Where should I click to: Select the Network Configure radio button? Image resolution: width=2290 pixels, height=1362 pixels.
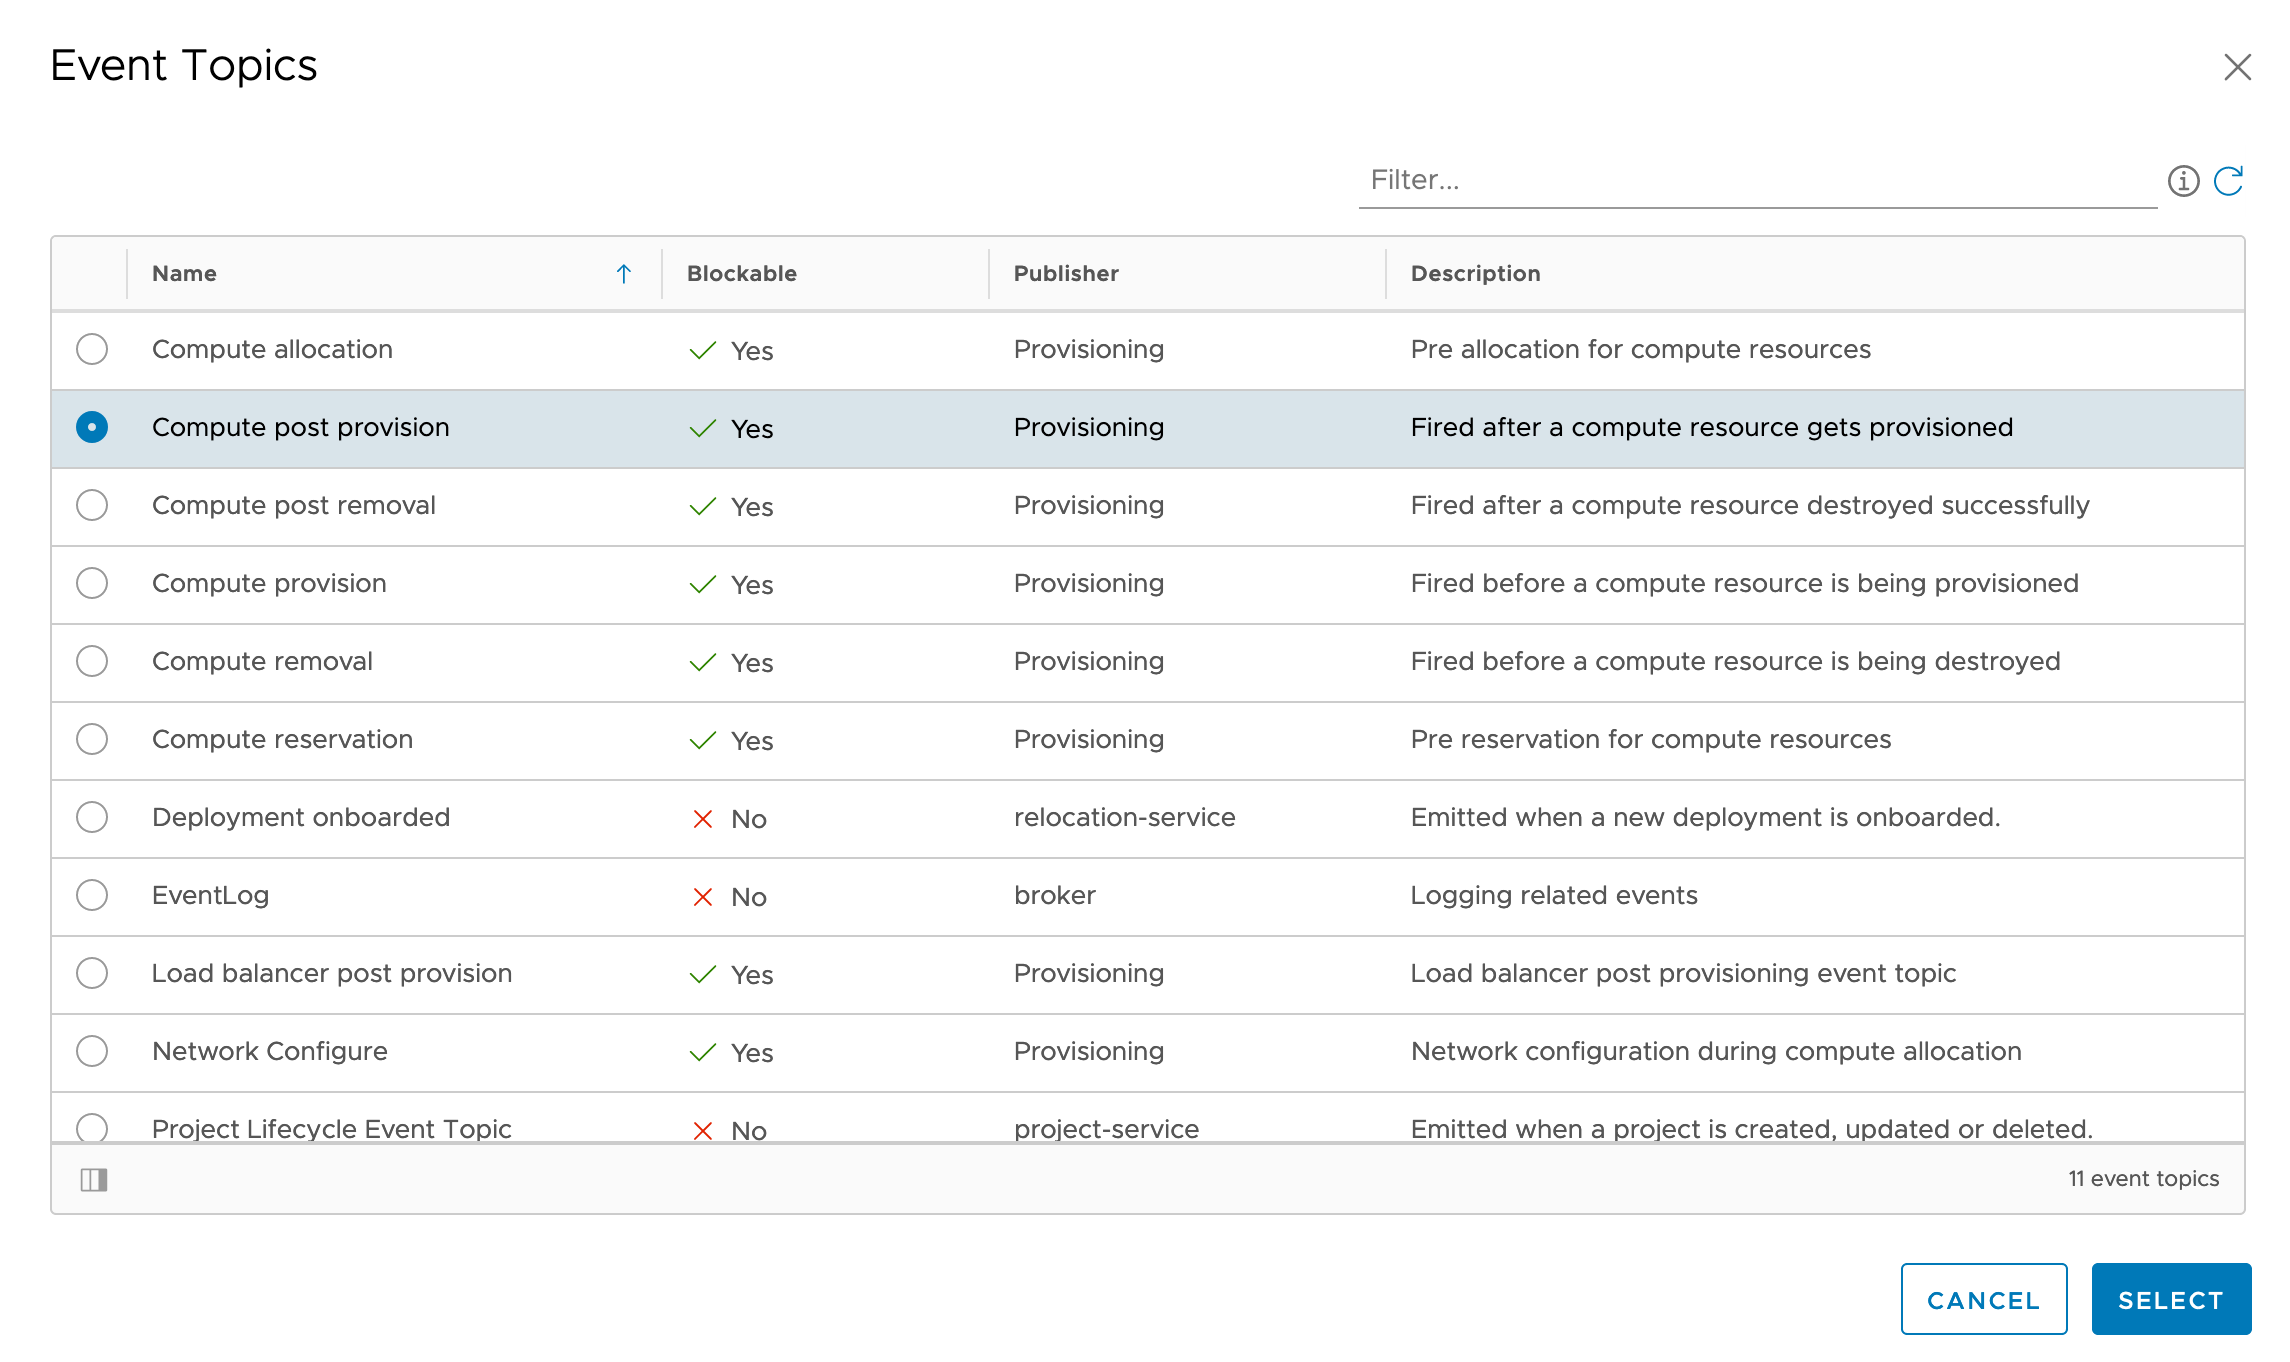click(92, 1051)
